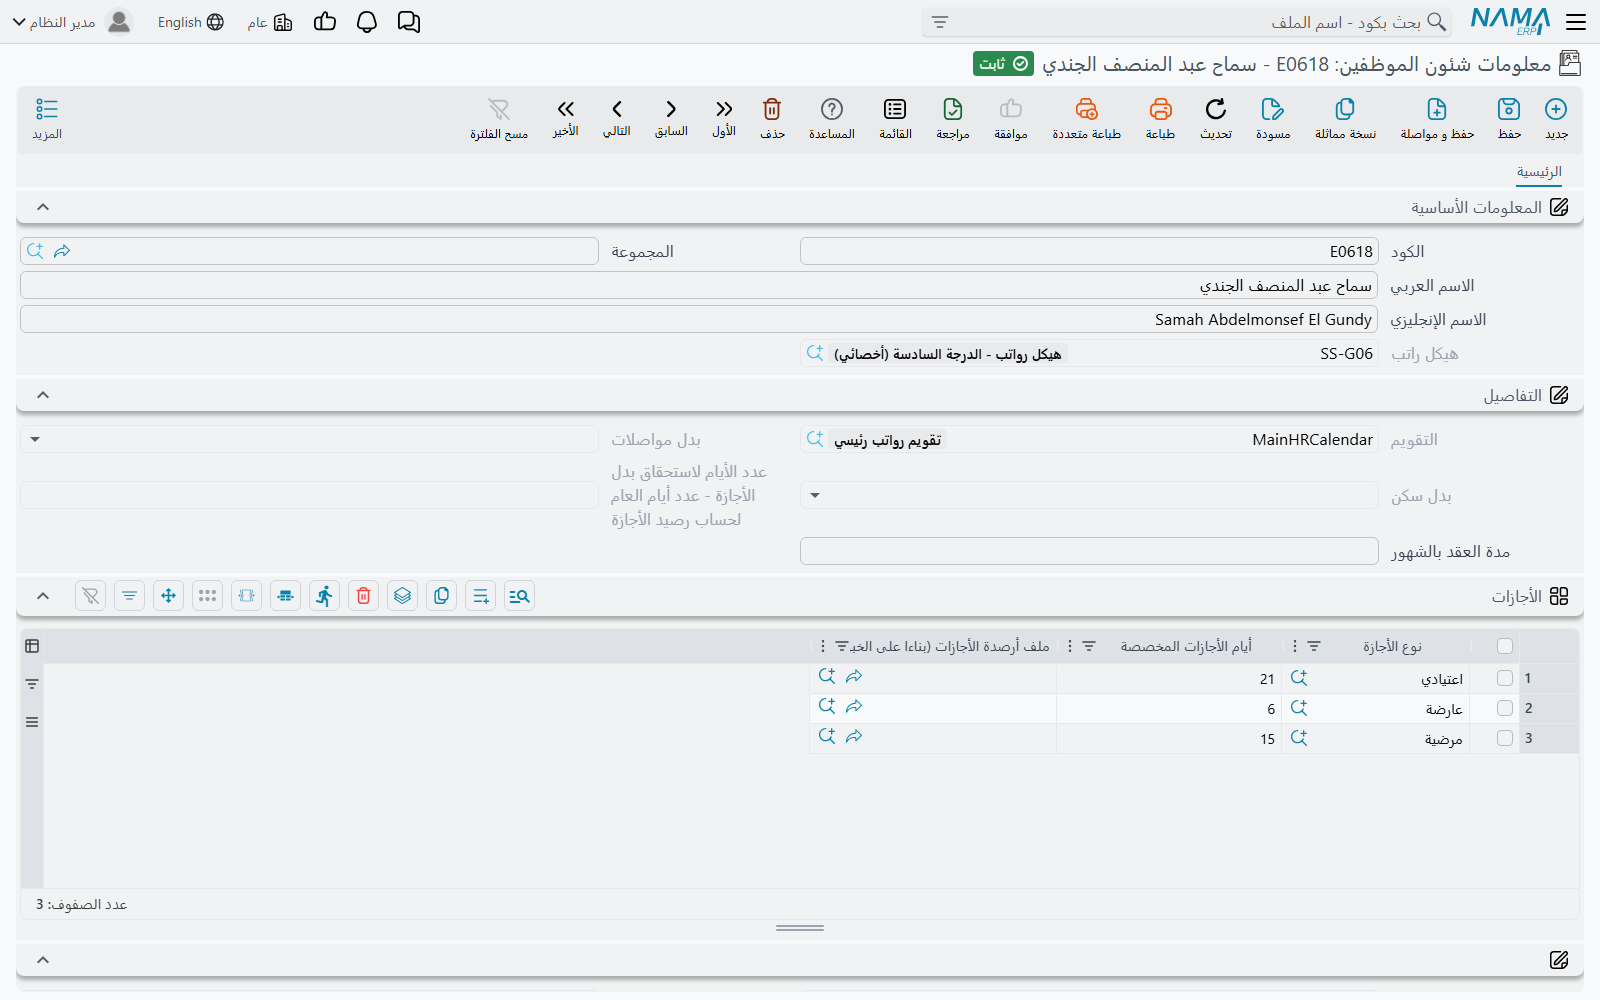Collapse the المعلومات الأساسية section
This screenshot has height=1000, width=1600.
point(43,207)
